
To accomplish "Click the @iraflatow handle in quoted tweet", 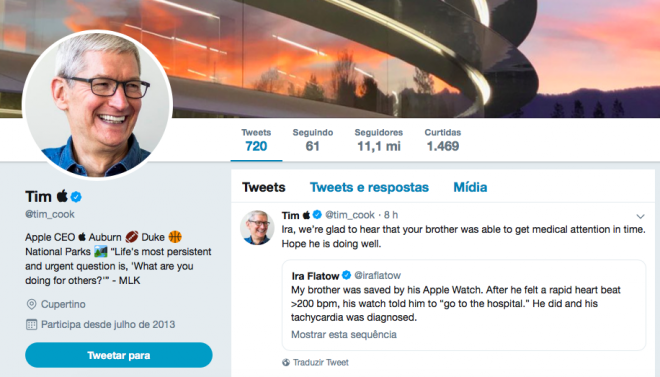I will [378, 275].
